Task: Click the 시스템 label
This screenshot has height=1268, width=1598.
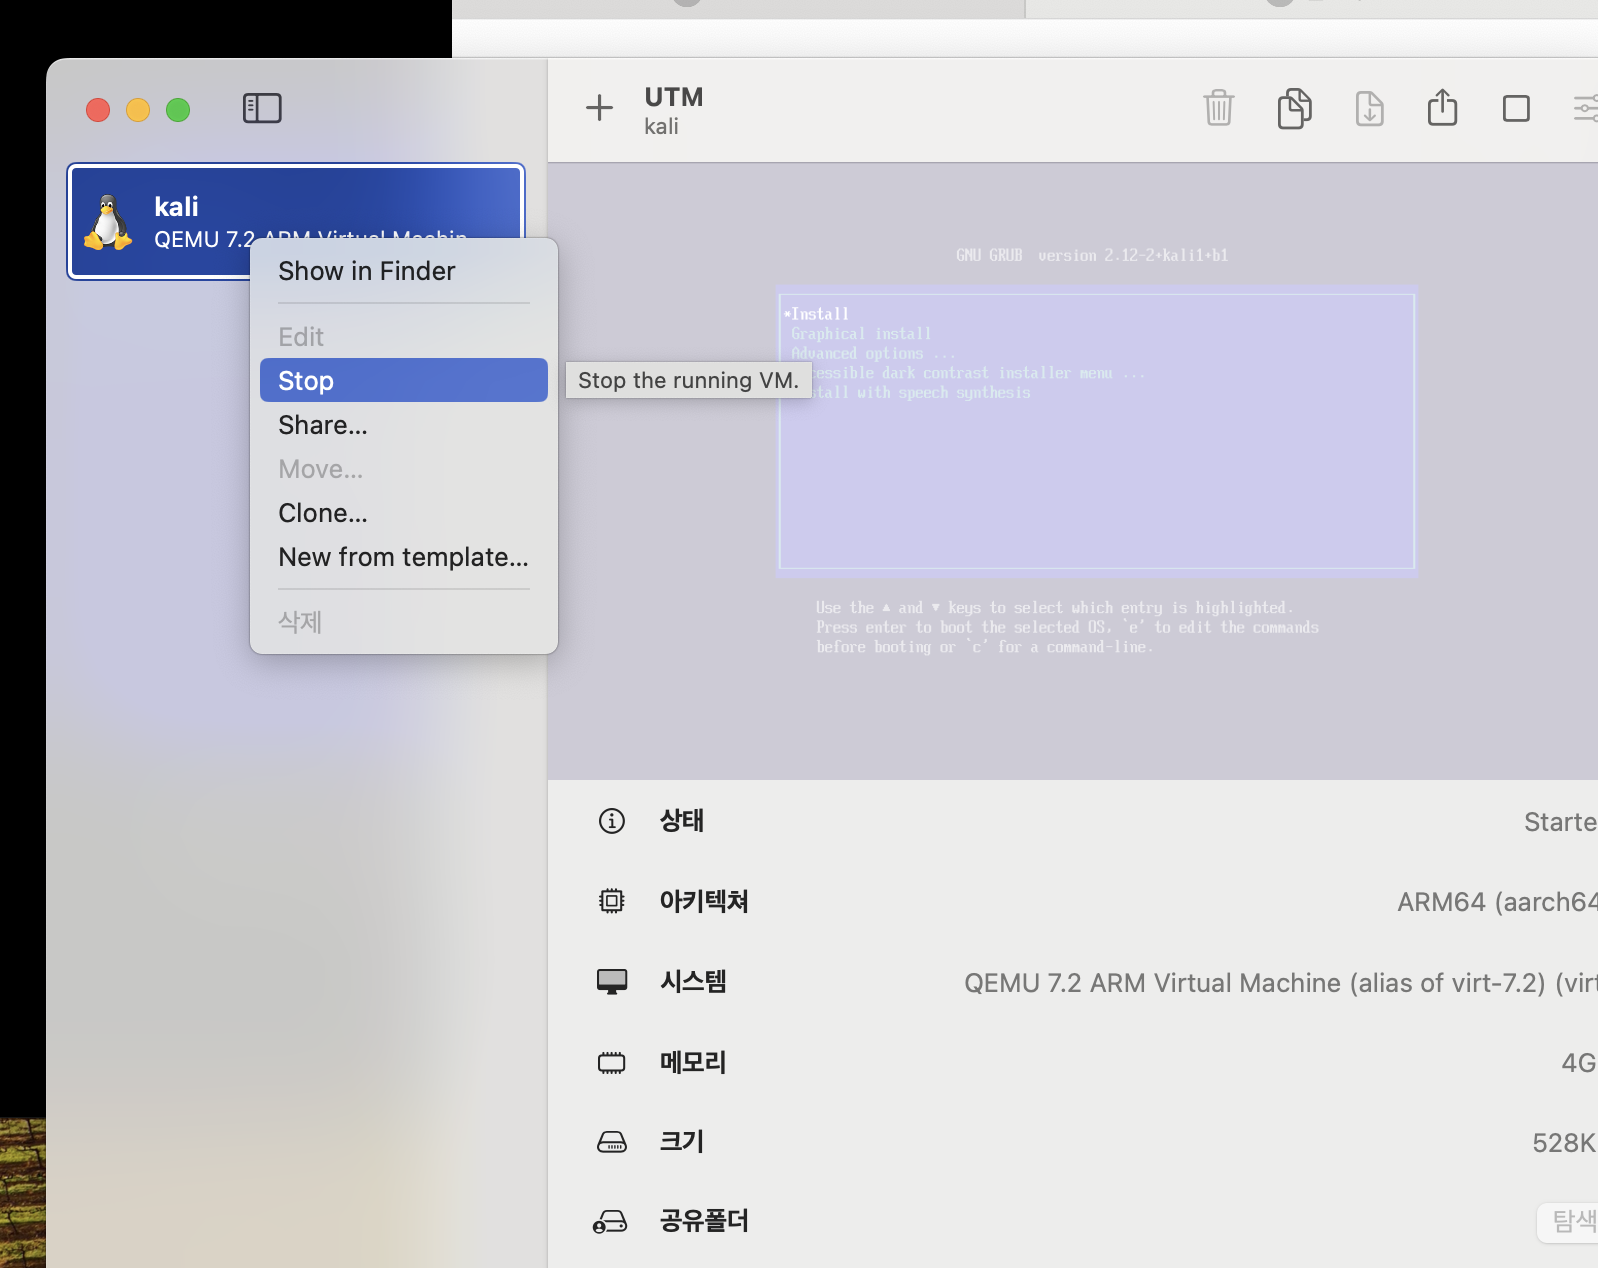Action: 693,981
